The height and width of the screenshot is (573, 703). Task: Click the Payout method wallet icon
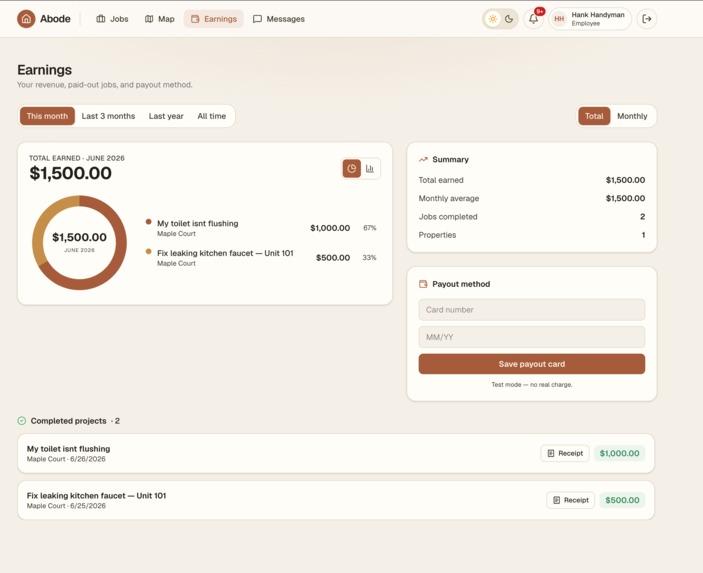tap(423, 284)
